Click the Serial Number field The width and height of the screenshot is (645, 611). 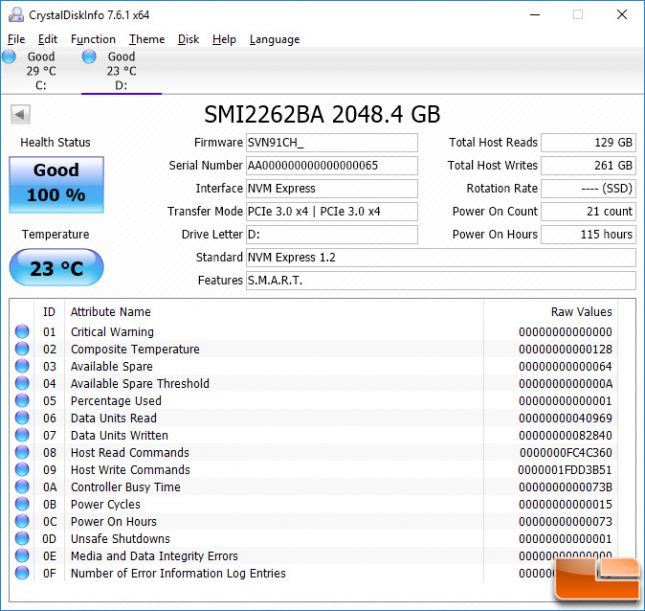point(332,165)
